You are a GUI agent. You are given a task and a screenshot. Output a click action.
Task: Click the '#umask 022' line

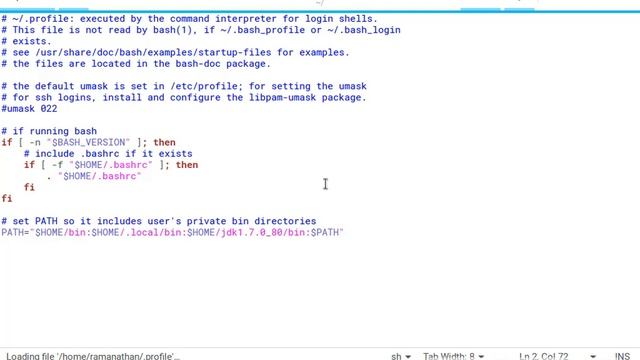(29, 109)
